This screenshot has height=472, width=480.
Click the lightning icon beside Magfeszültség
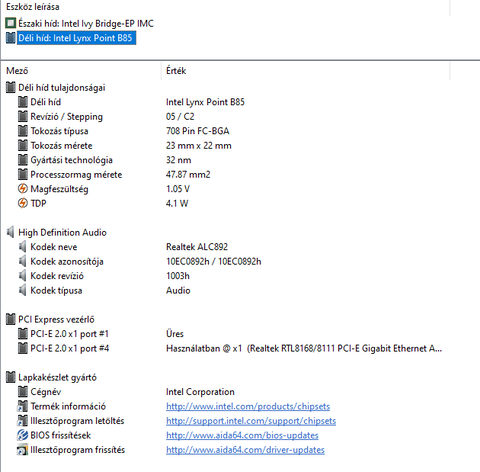pos(23,189)
